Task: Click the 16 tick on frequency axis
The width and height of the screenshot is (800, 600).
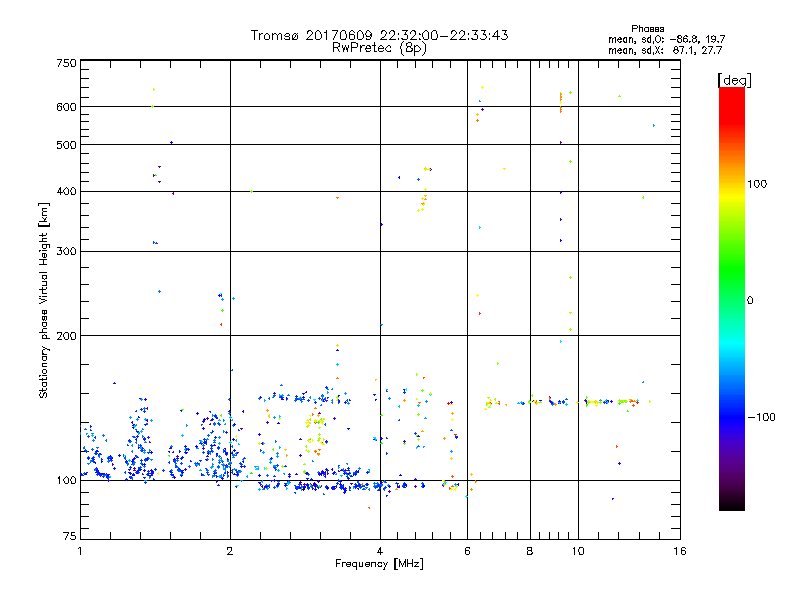Action: coord(679,551)
